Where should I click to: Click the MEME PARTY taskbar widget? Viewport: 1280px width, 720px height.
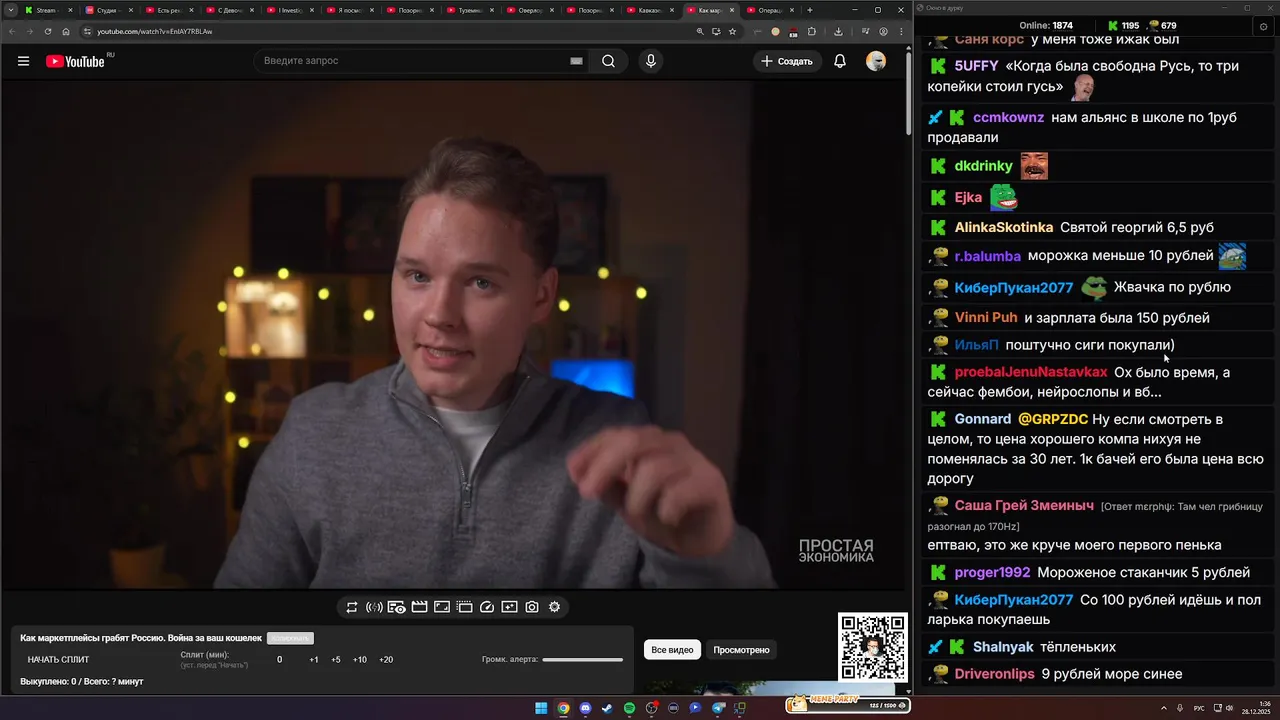(x=848, y=704)
